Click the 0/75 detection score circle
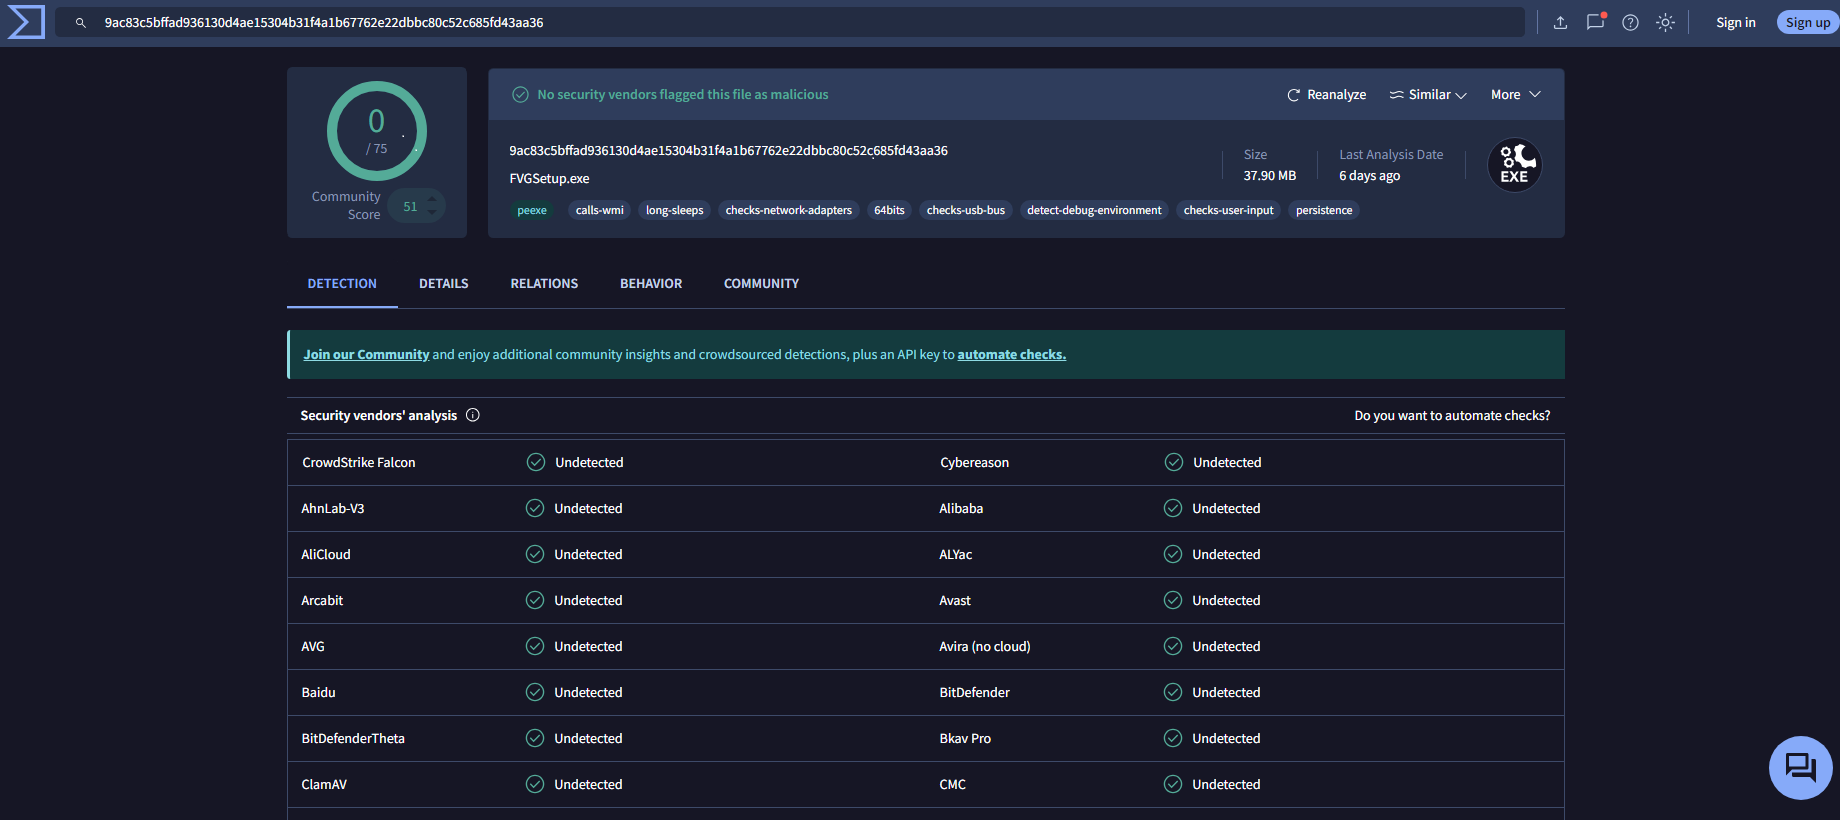 point(377,131)
